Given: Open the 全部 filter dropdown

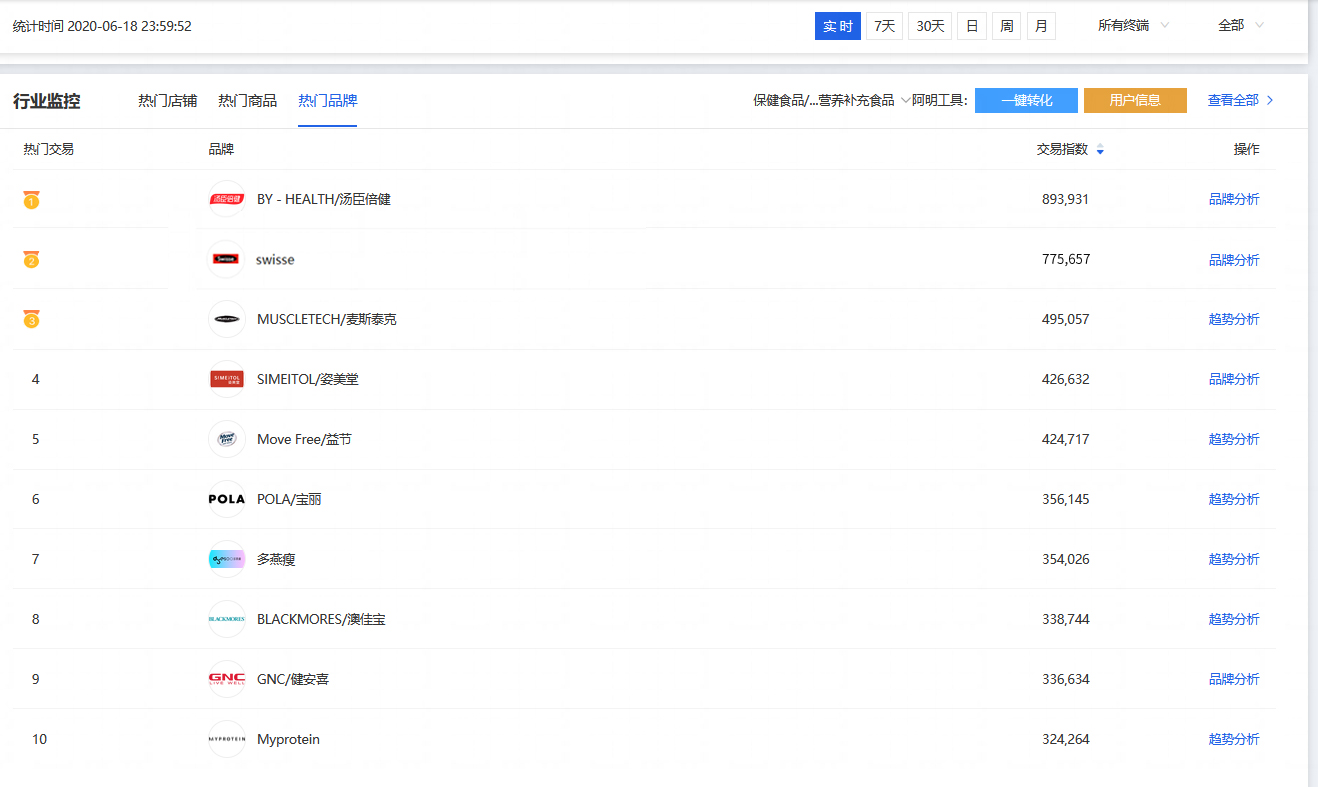Looking at the screenshot, I should [x=1240, y=26].
